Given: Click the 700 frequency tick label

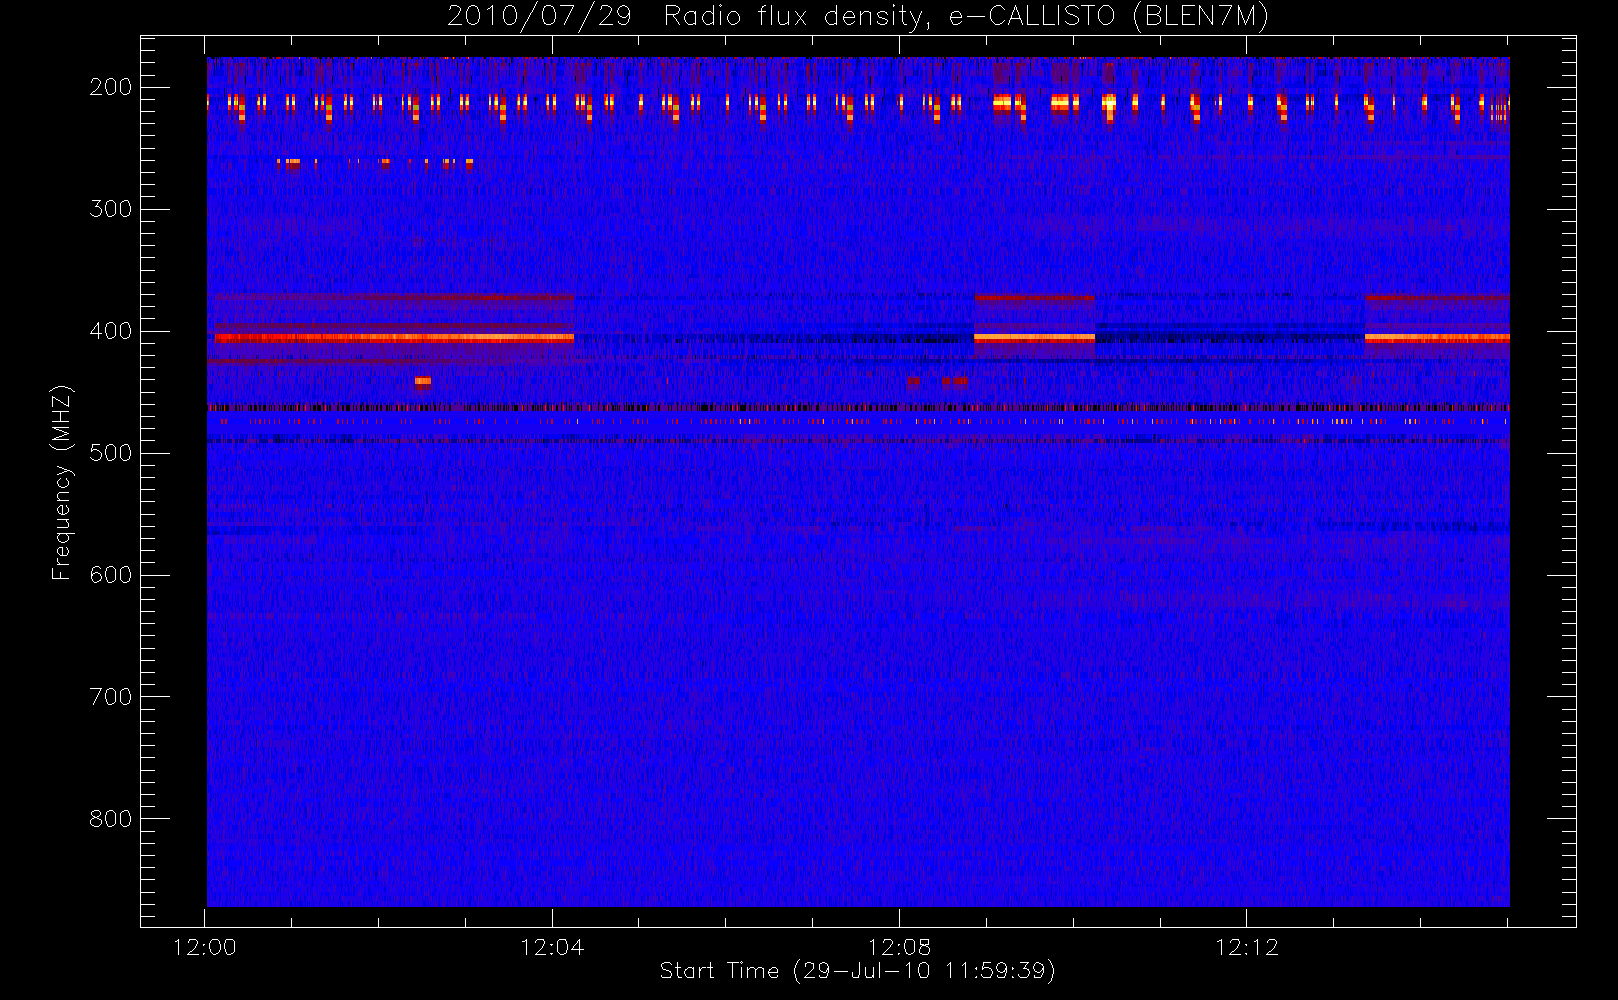Looking at the screenshot, I should click(x=110, y=697).
